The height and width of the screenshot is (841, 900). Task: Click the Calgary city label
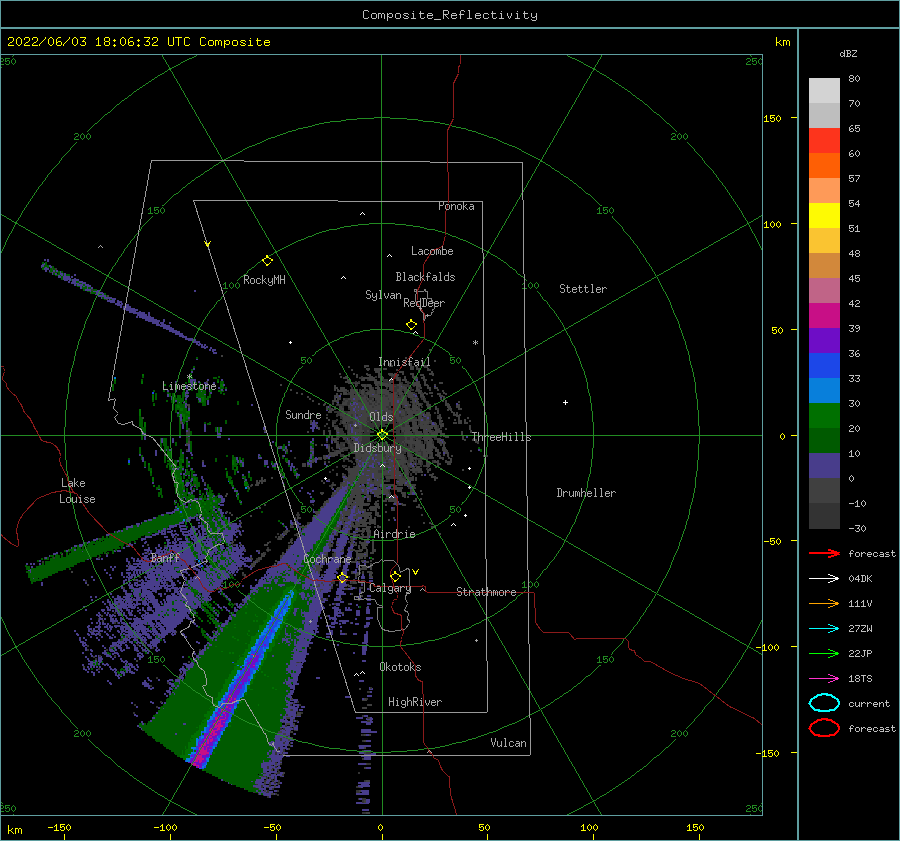[390, 588]
